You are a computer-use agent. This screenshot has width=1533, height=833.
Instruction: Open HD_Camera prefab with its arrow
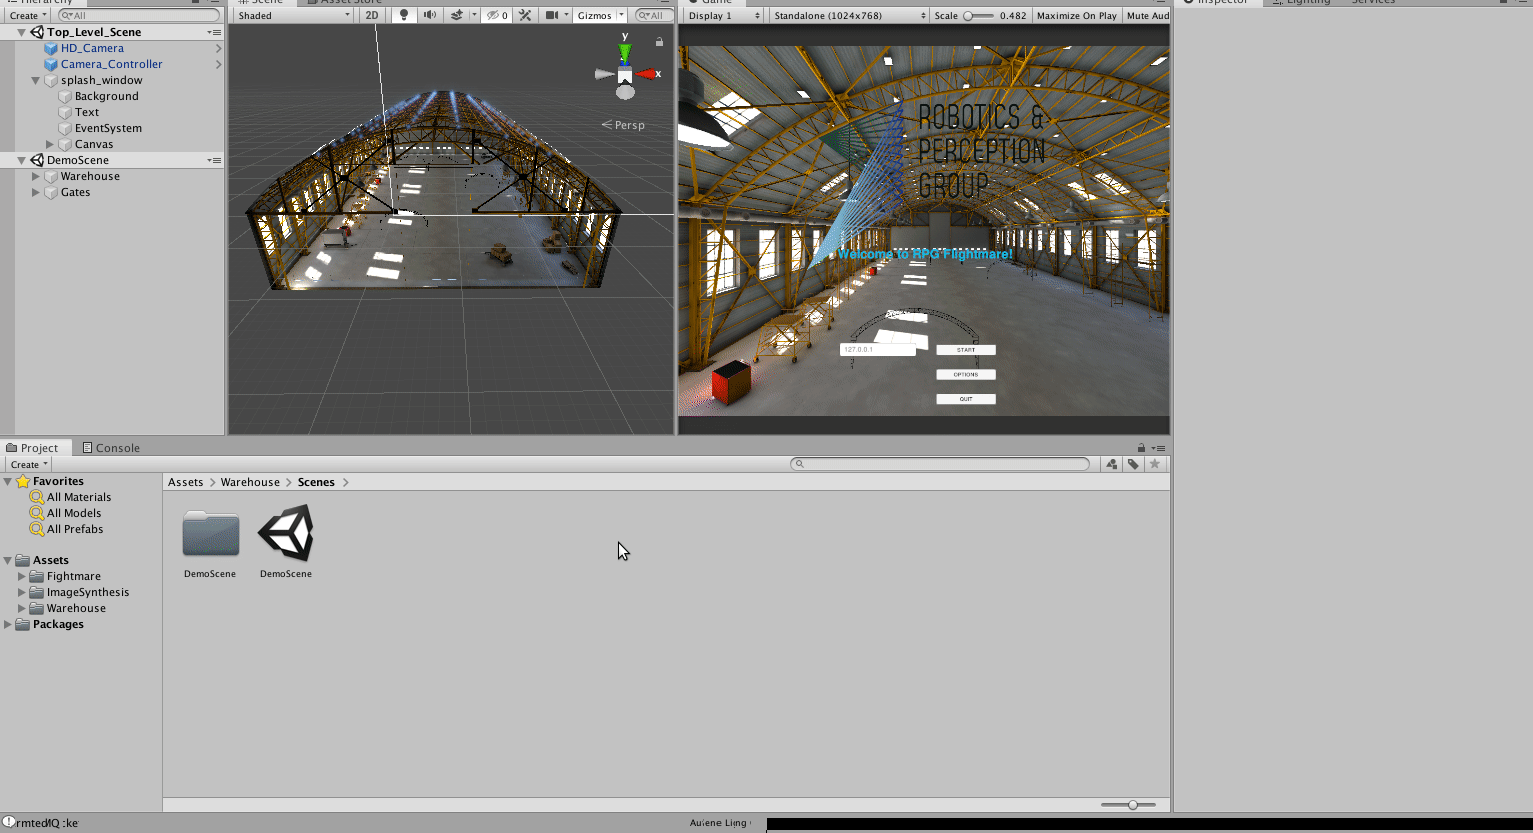coord(218,48)
